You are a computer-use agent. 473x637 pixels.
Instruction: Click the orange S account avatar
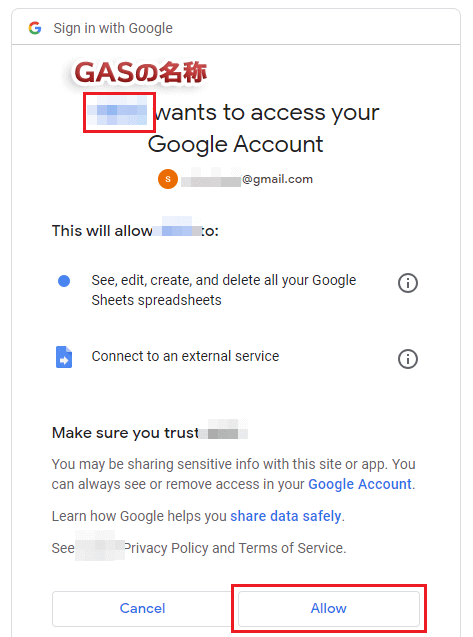click(168, 179)
